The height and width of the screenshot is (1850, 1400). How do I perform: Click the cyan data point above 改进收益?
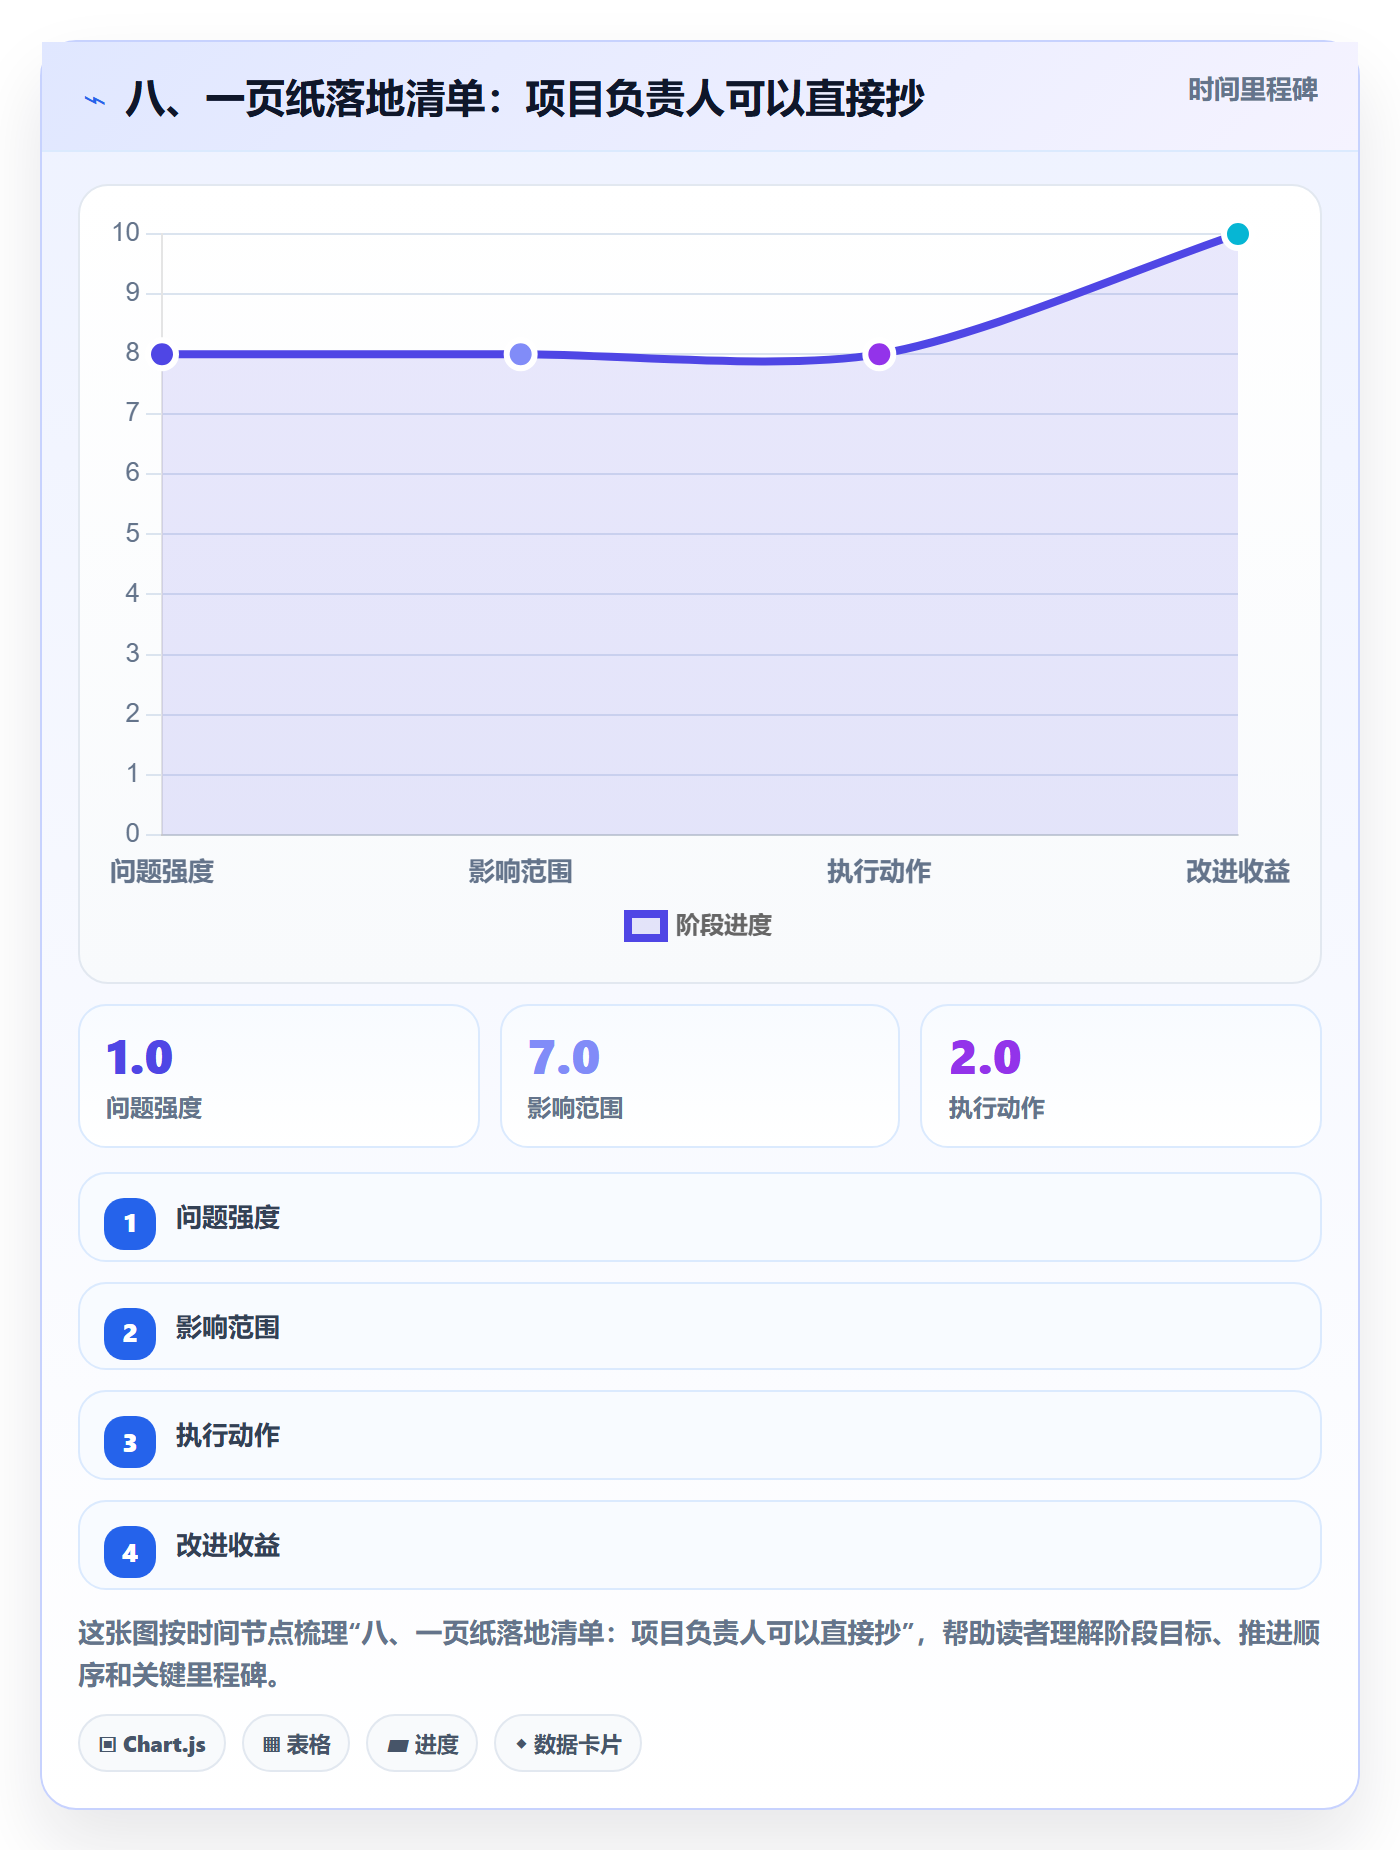(x=1238, y=234)
